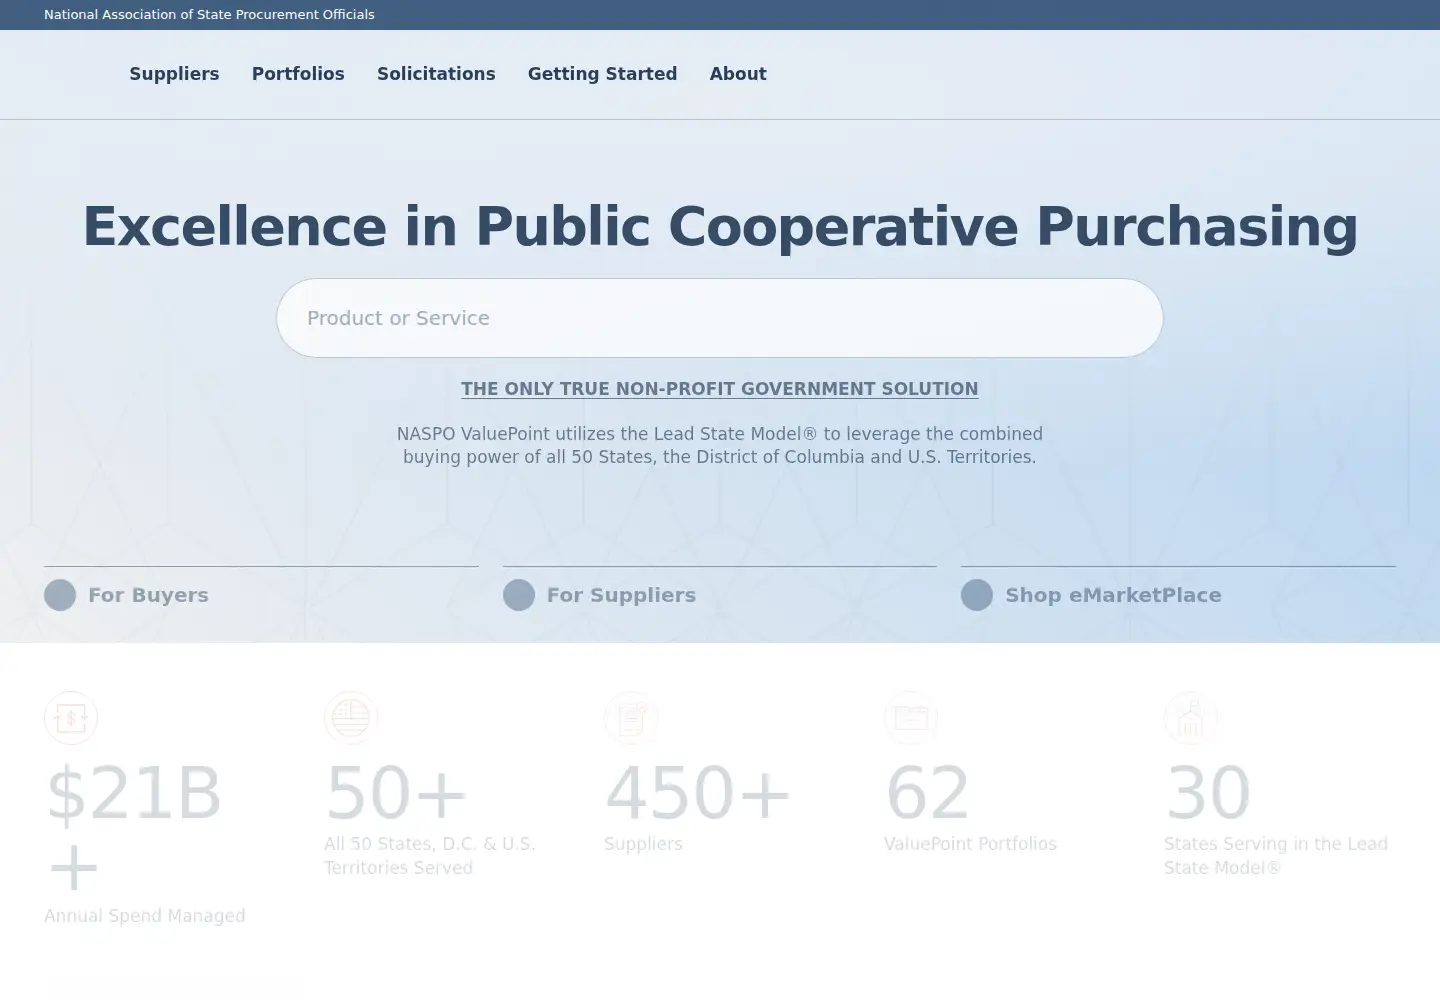Click the flag icon above 50+
This screenshot has width=1440, height=1000.
[351, 718]
